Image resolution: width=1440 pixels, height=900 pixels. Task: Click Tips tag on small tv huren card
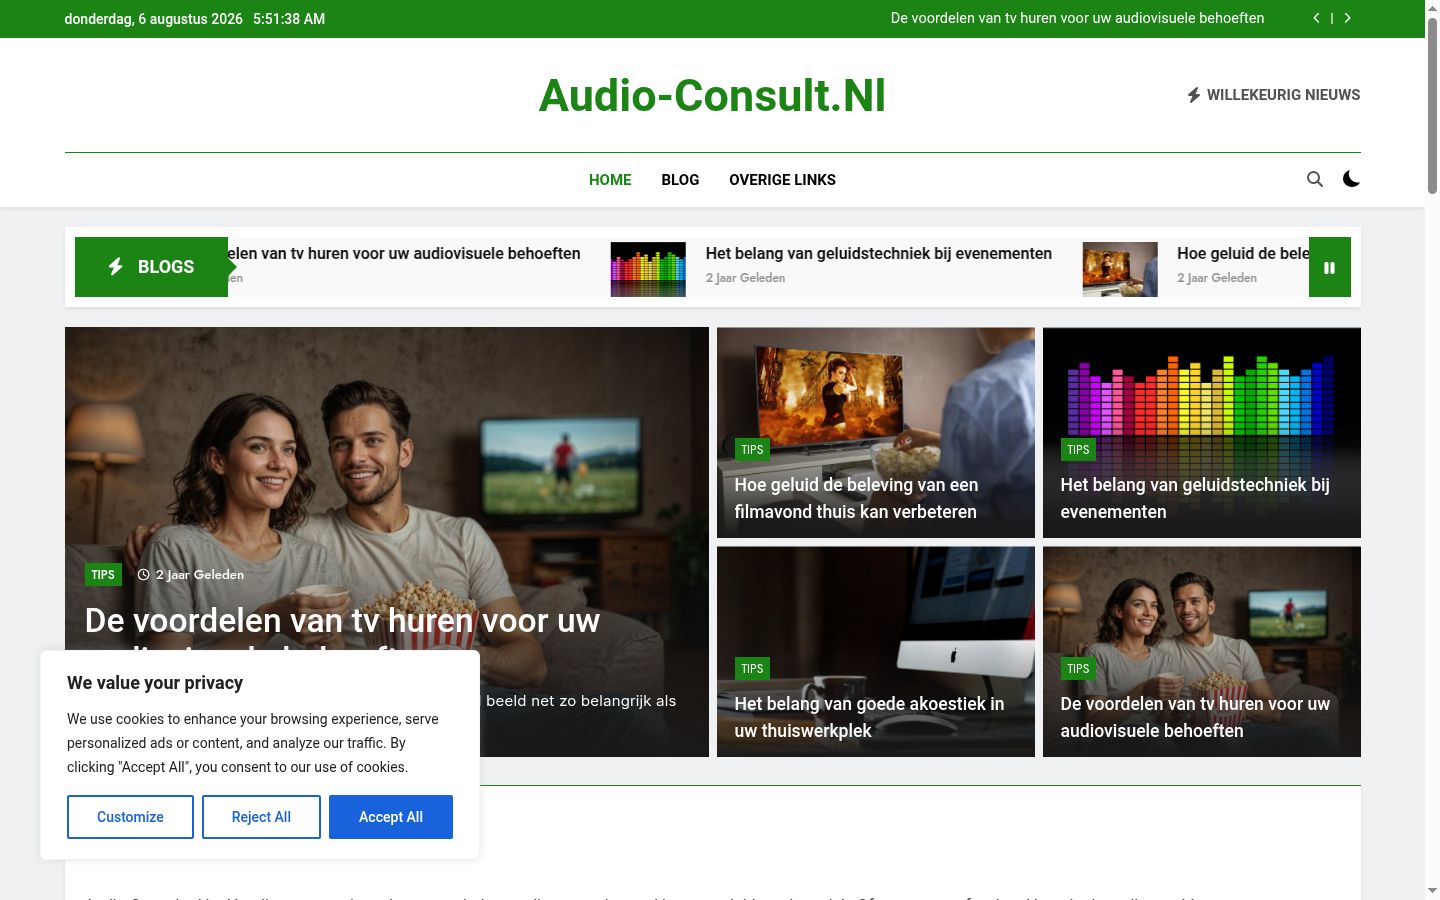[1078, 669]
